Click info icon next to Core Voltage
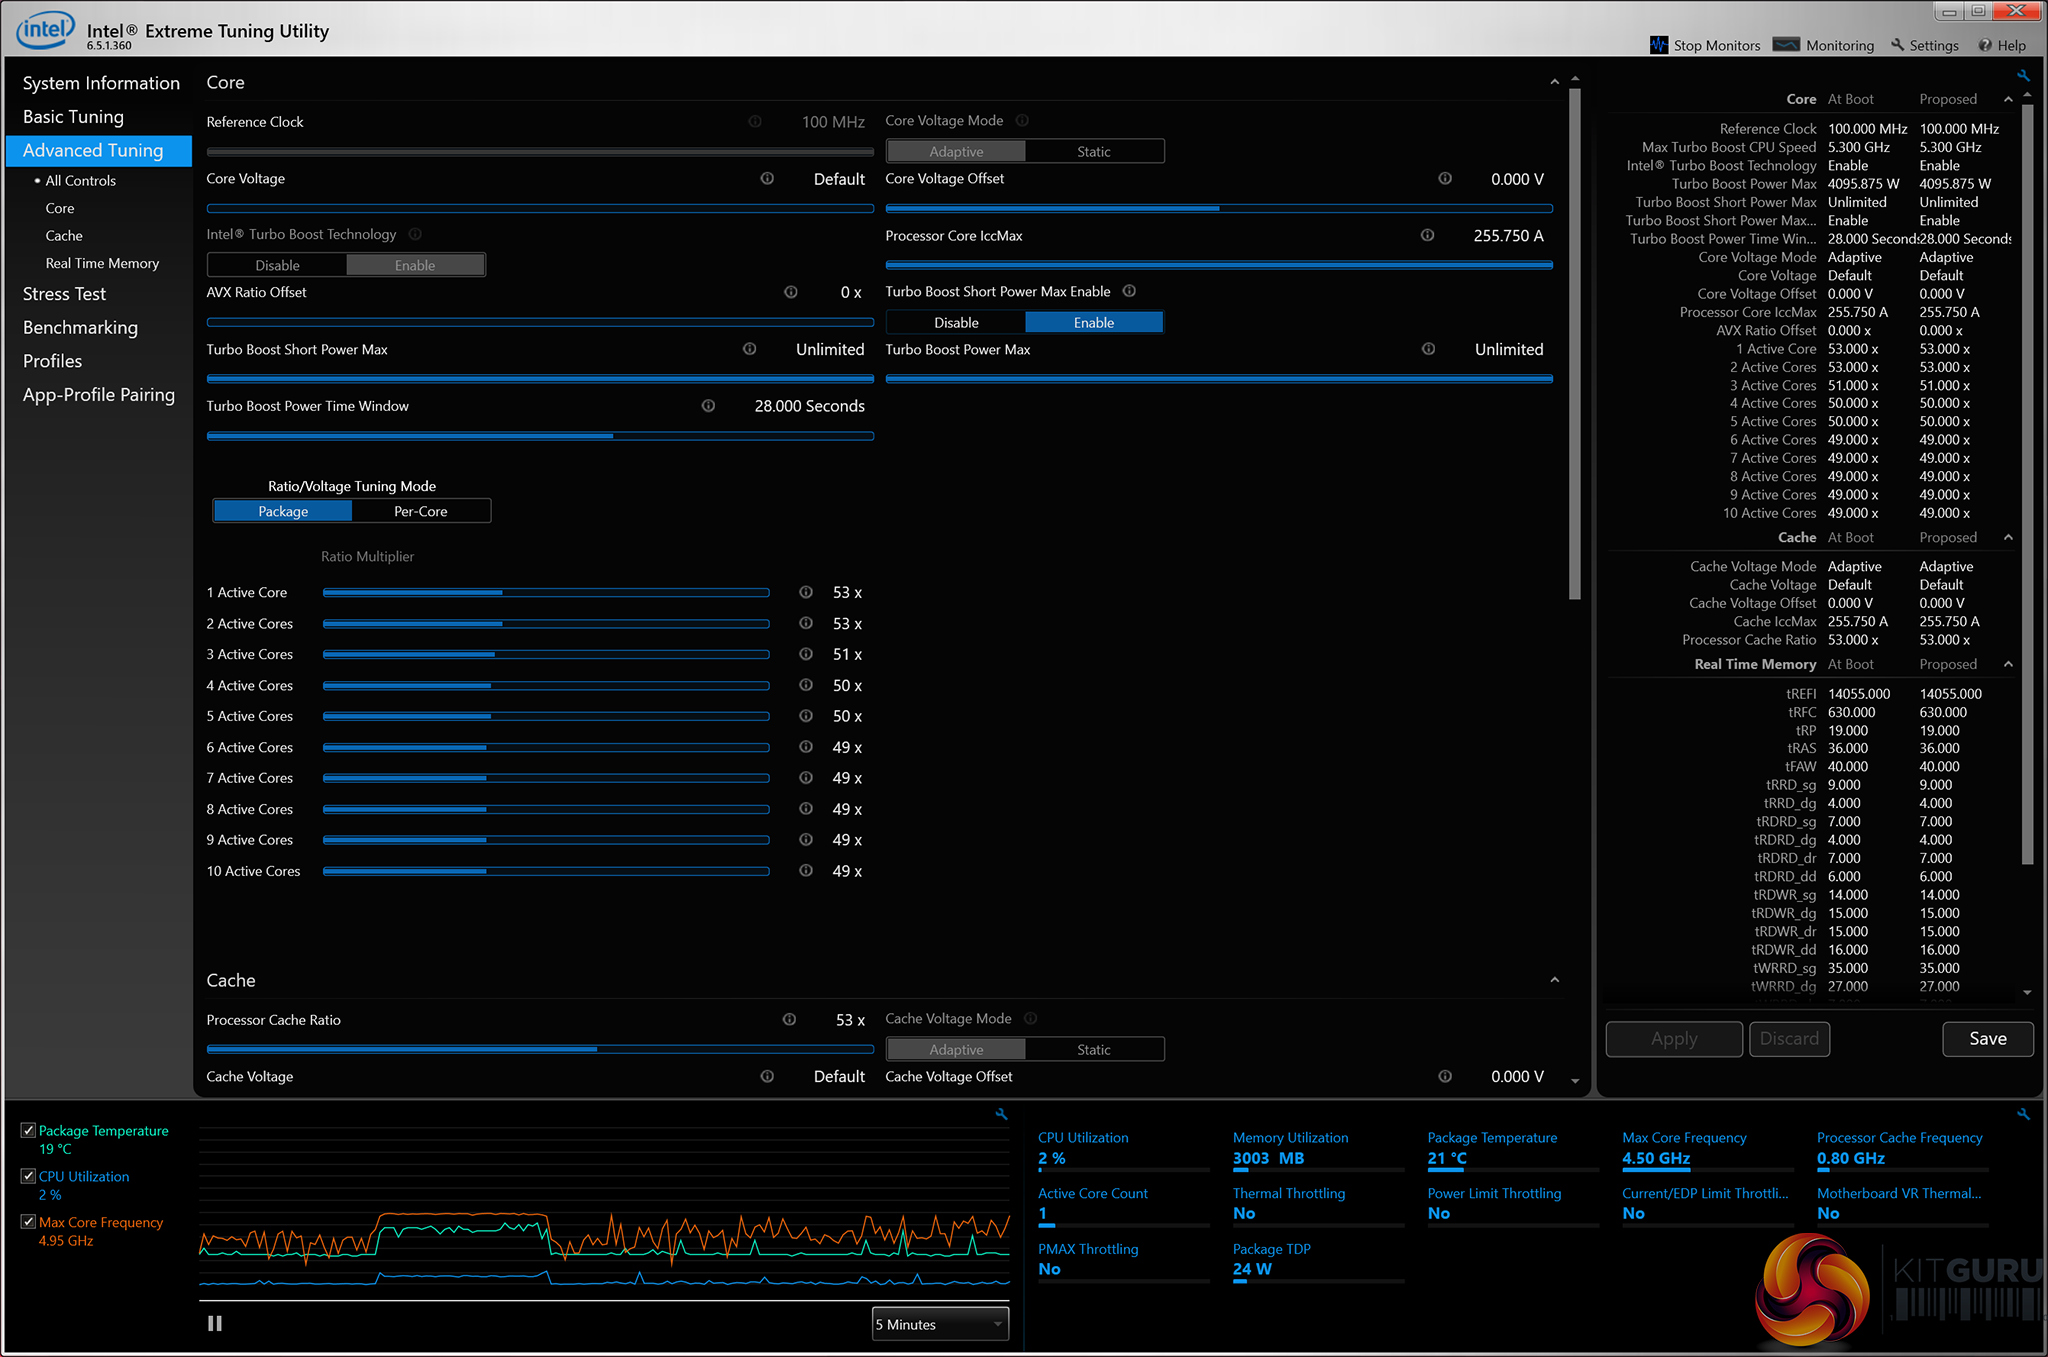 [767, 179]
